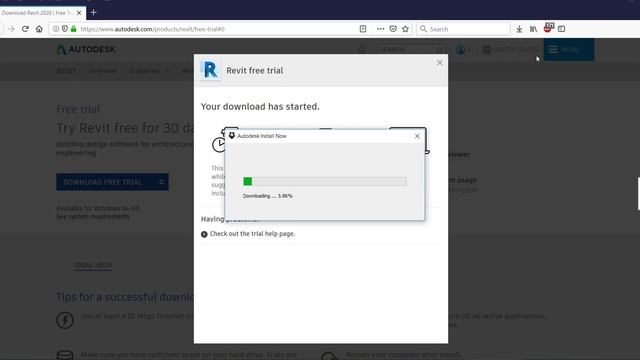View the secure connection padlock

pos(73,29)
